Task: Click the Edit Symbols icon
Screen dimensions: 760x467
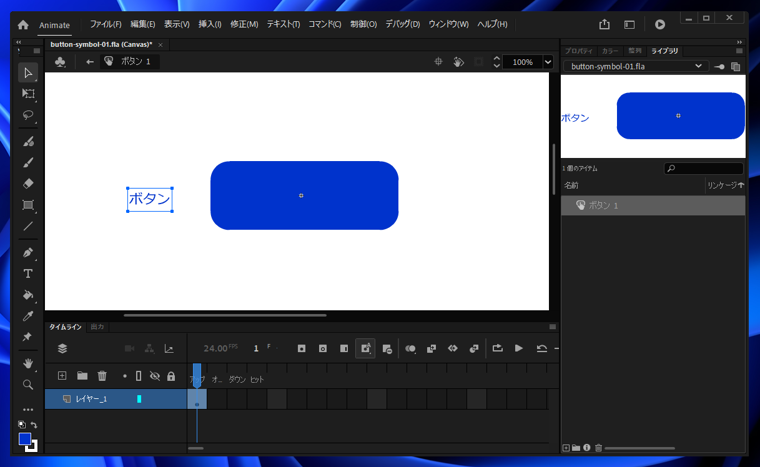Action: pos(60,62)
